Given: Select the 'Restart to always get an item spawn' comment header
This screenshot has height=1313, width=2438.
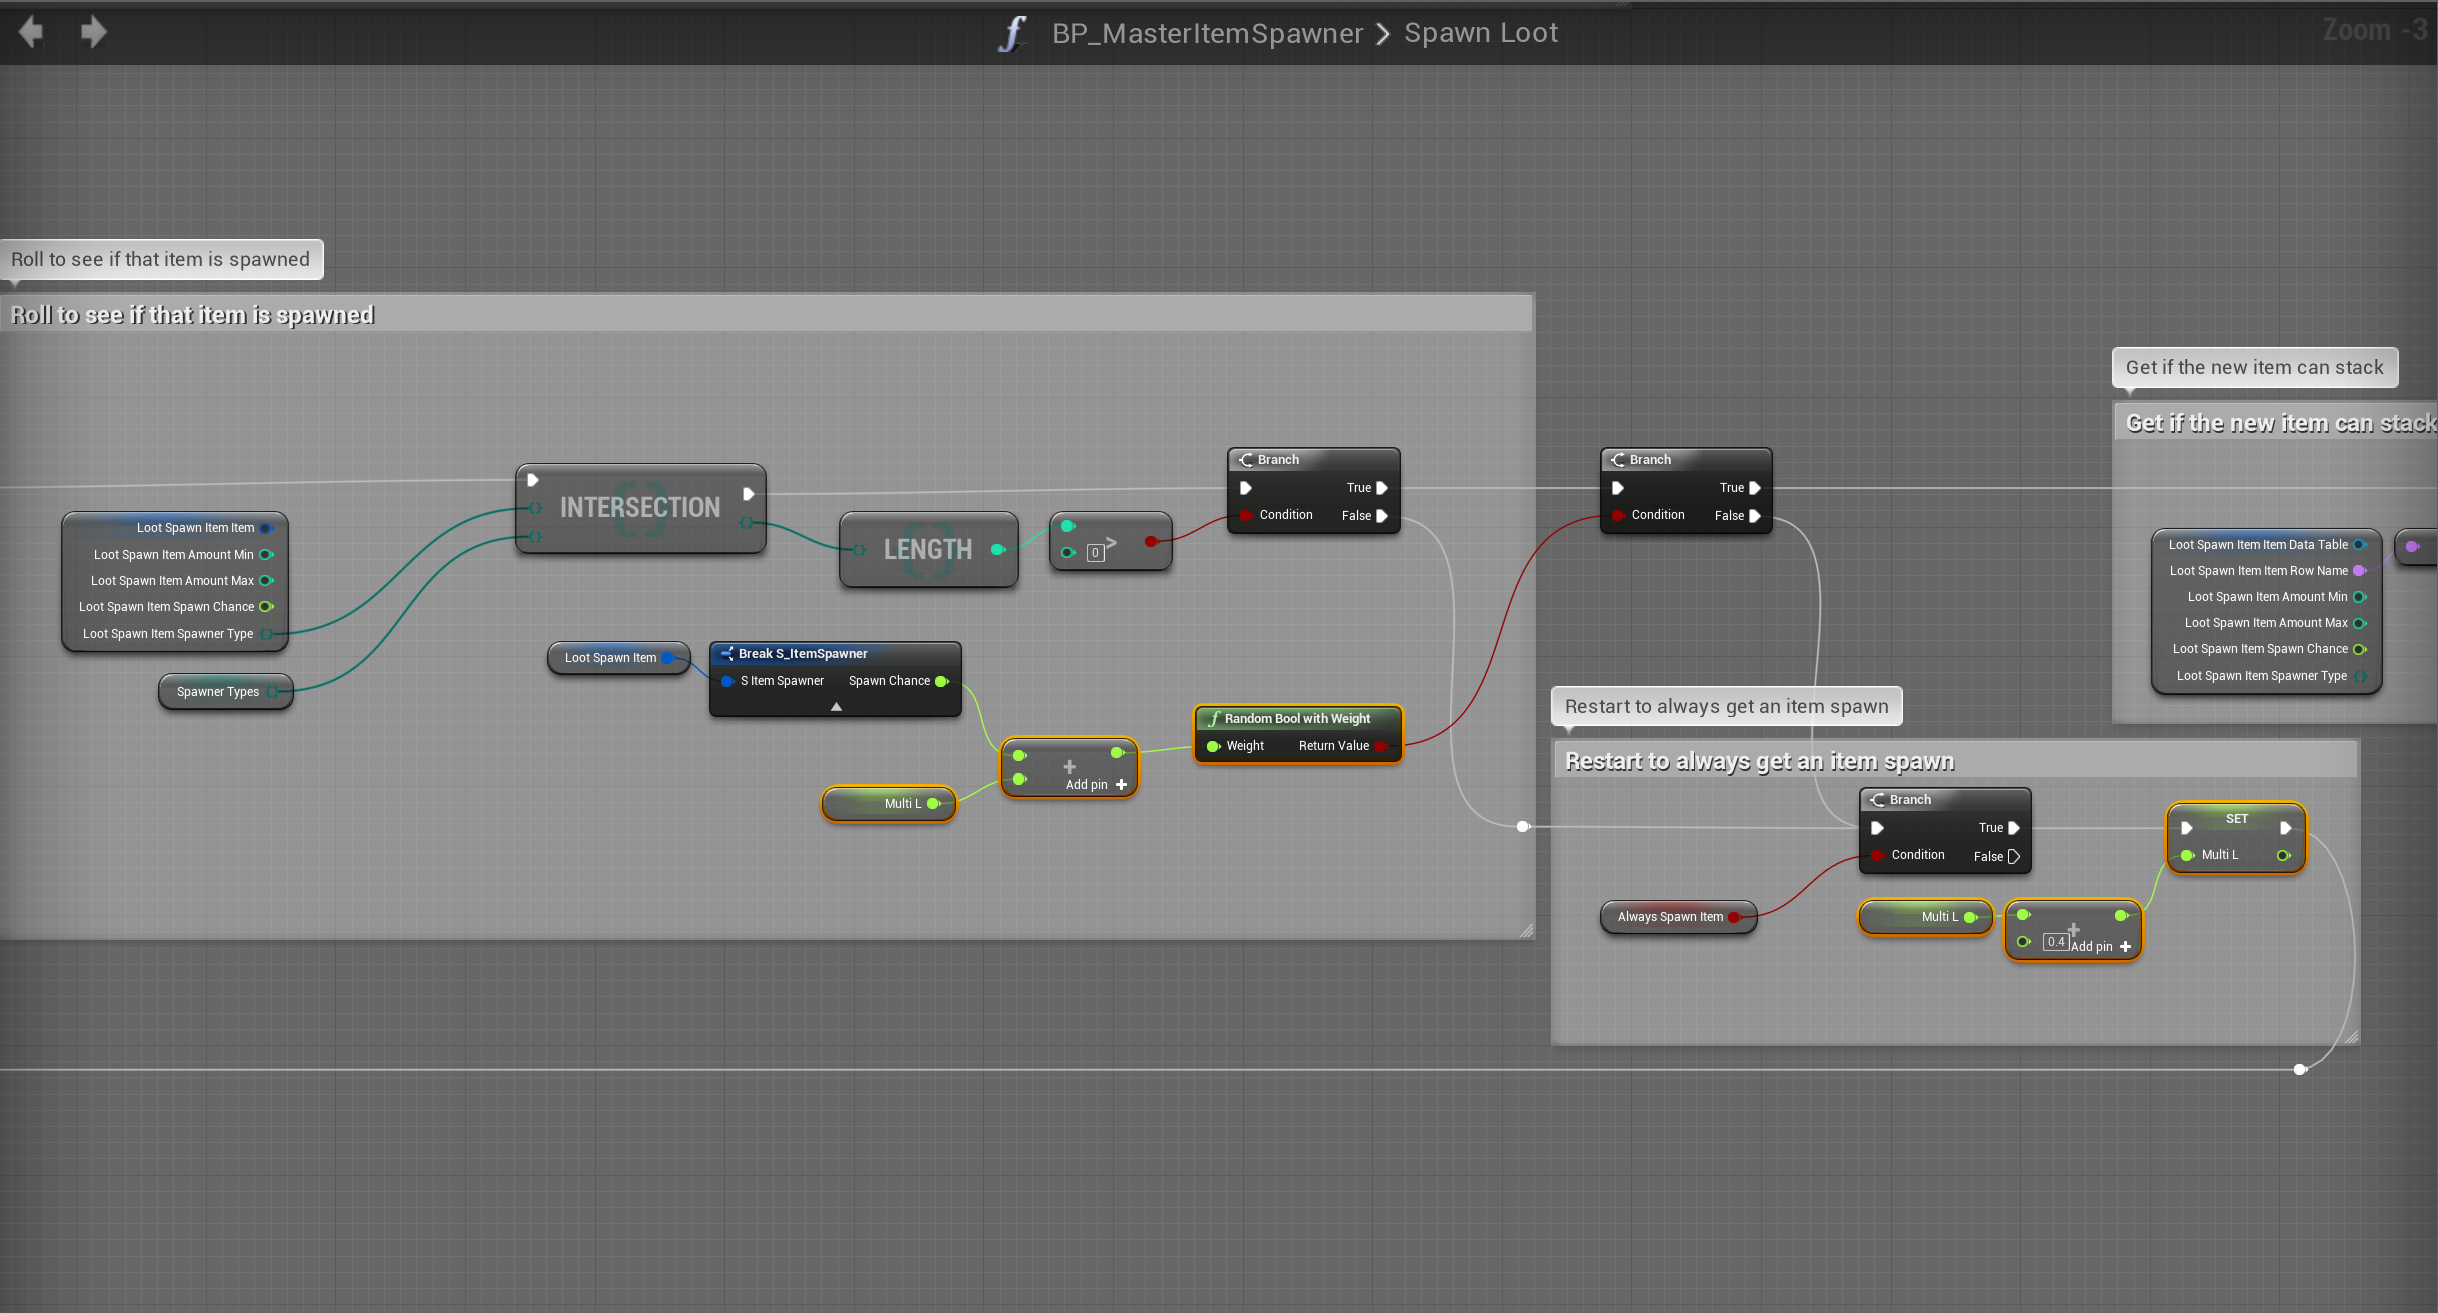Looking at the screenshot, I should [x=1758, y=761].
